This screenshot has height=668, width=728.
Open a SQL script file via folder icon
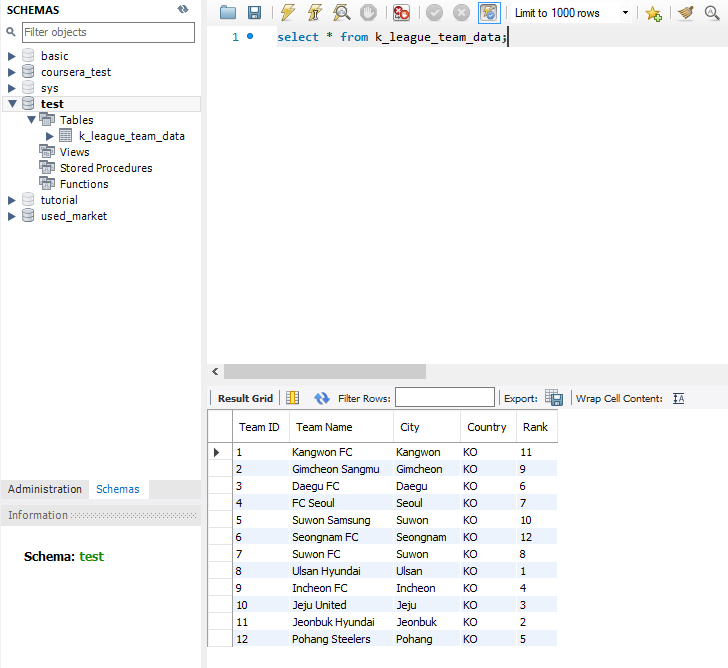tap(228, 13)
